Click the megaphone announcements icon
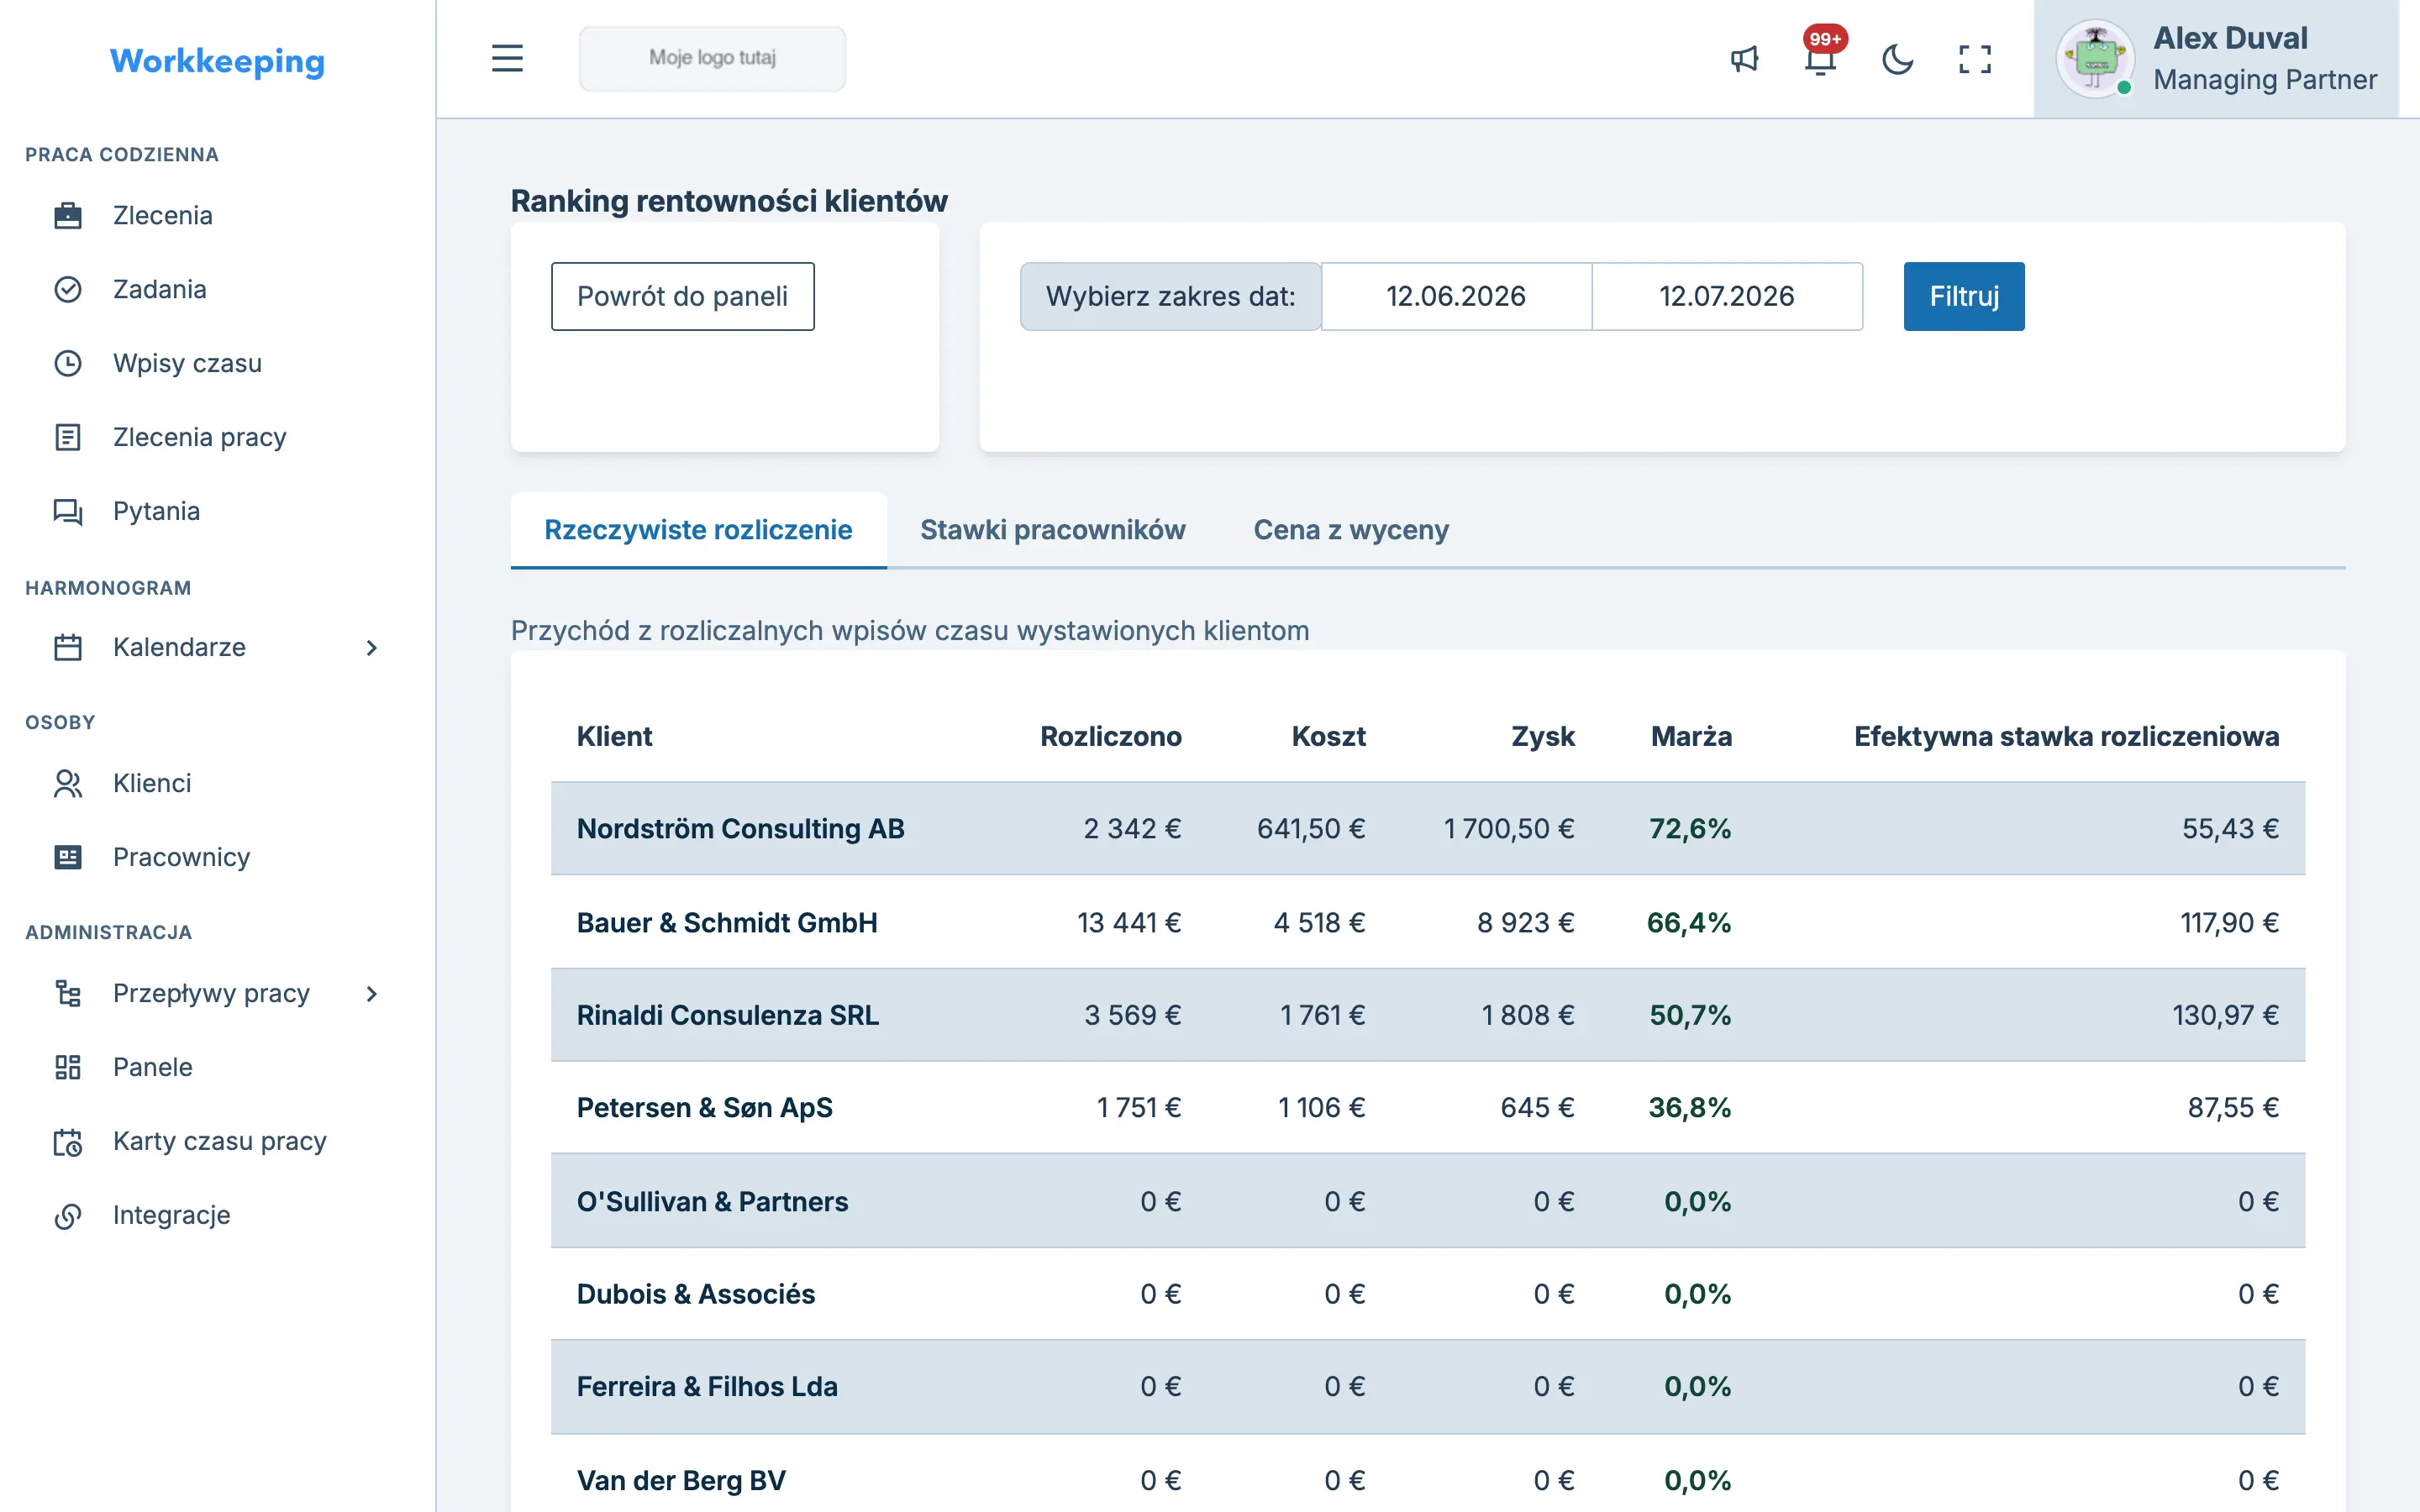The image size is (2420, 1512). [x=1744, y=59]
